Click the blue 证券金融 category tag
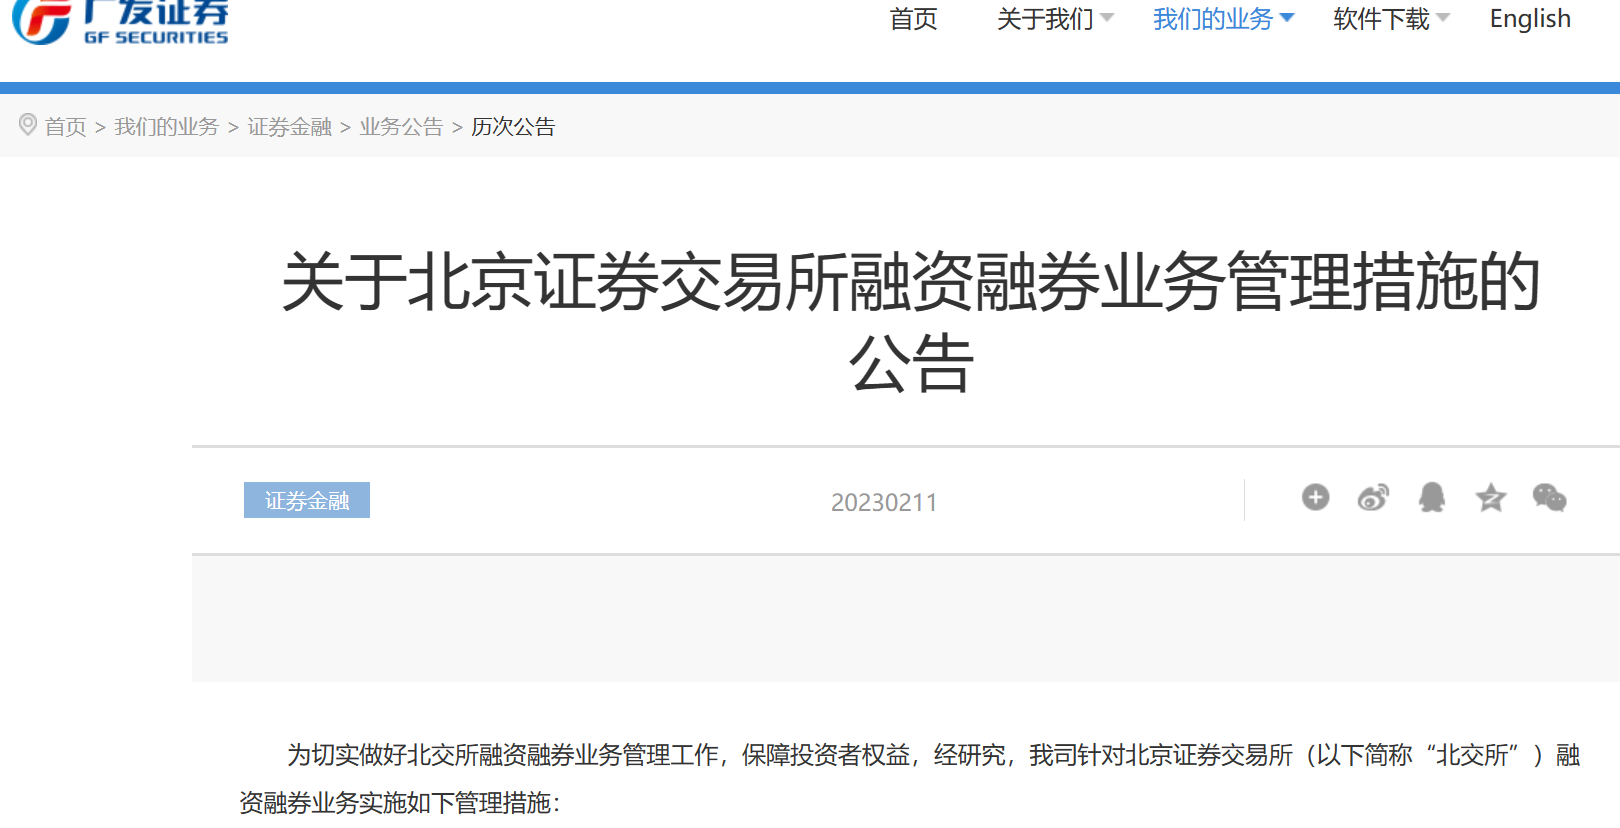Viewport: 1620px width, 828px height. pyautogui.click(x=307, y=500)
